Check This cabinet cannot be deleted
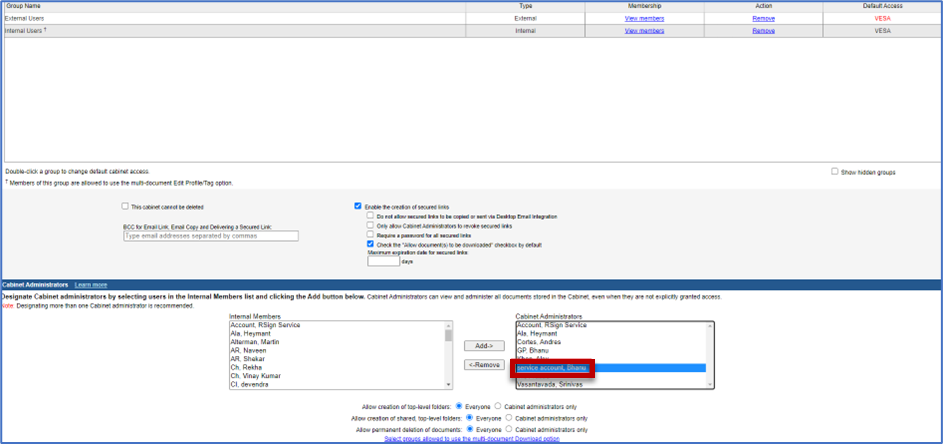 coord(124,207)
